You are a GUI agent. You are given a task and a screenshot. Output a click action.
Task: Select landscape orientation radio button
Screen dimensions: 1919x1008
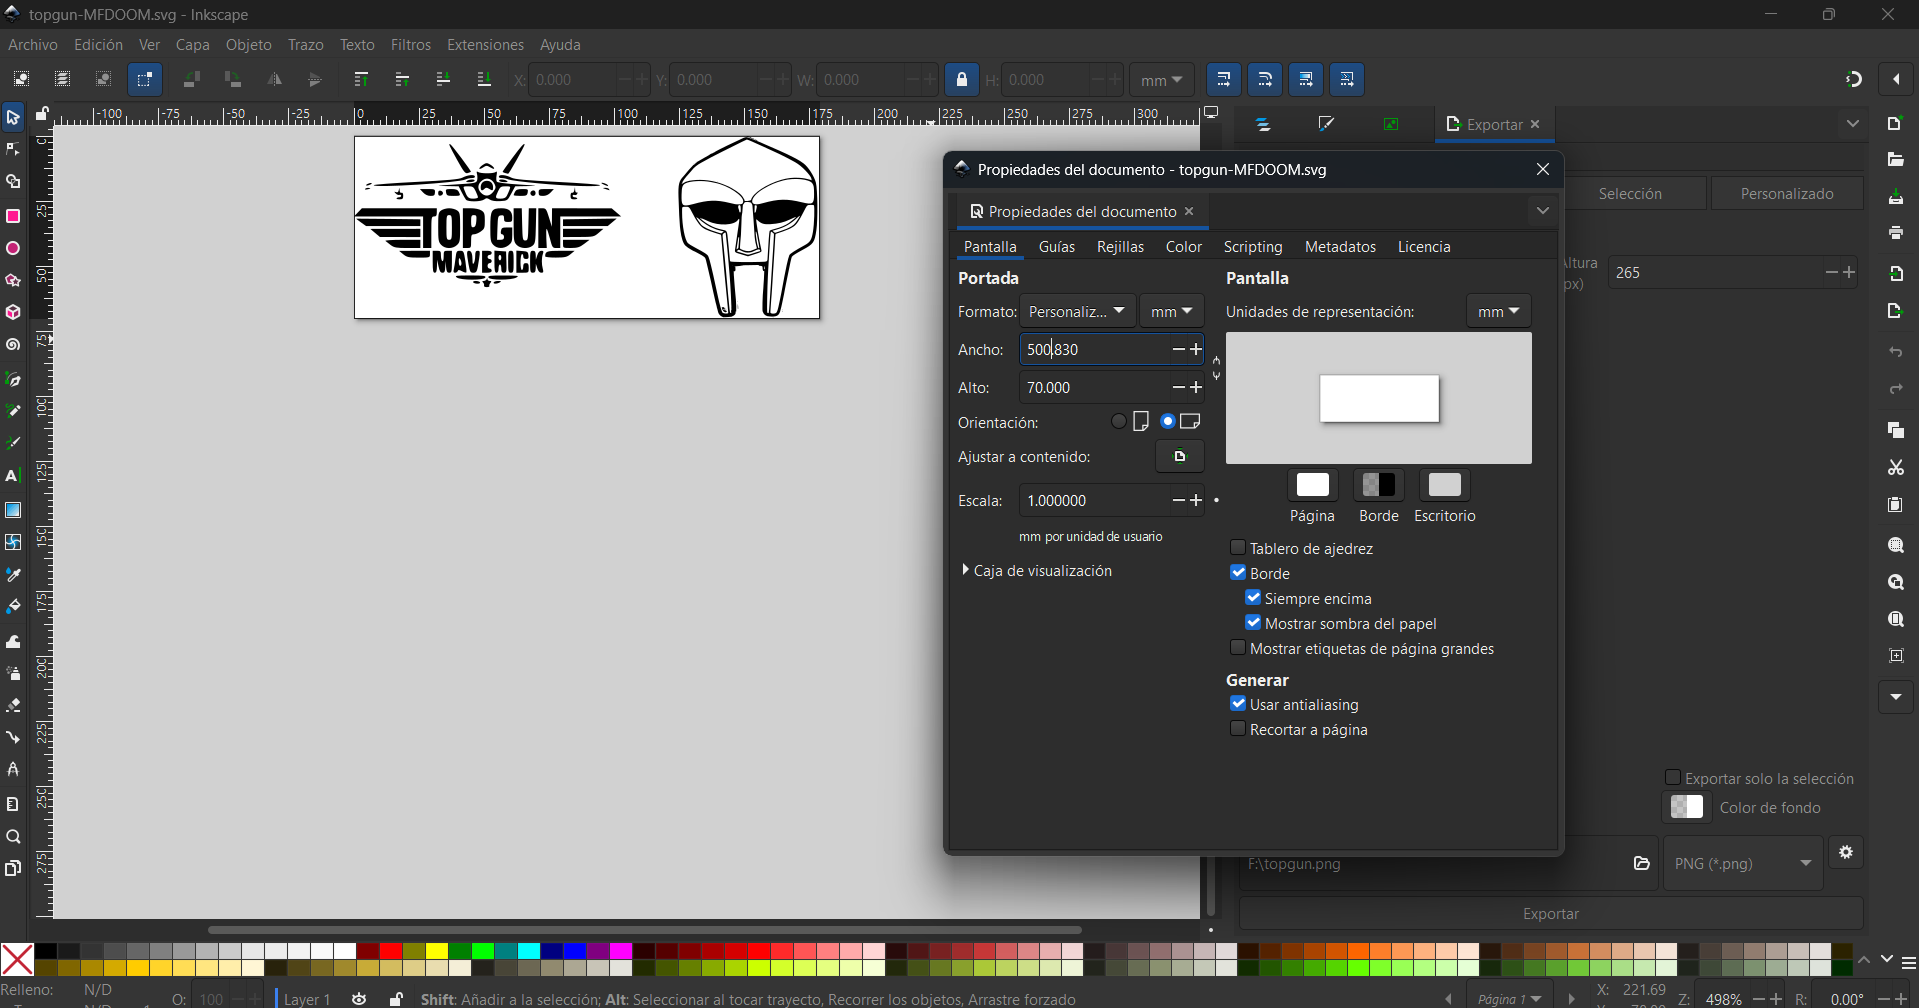point(1168,422)
